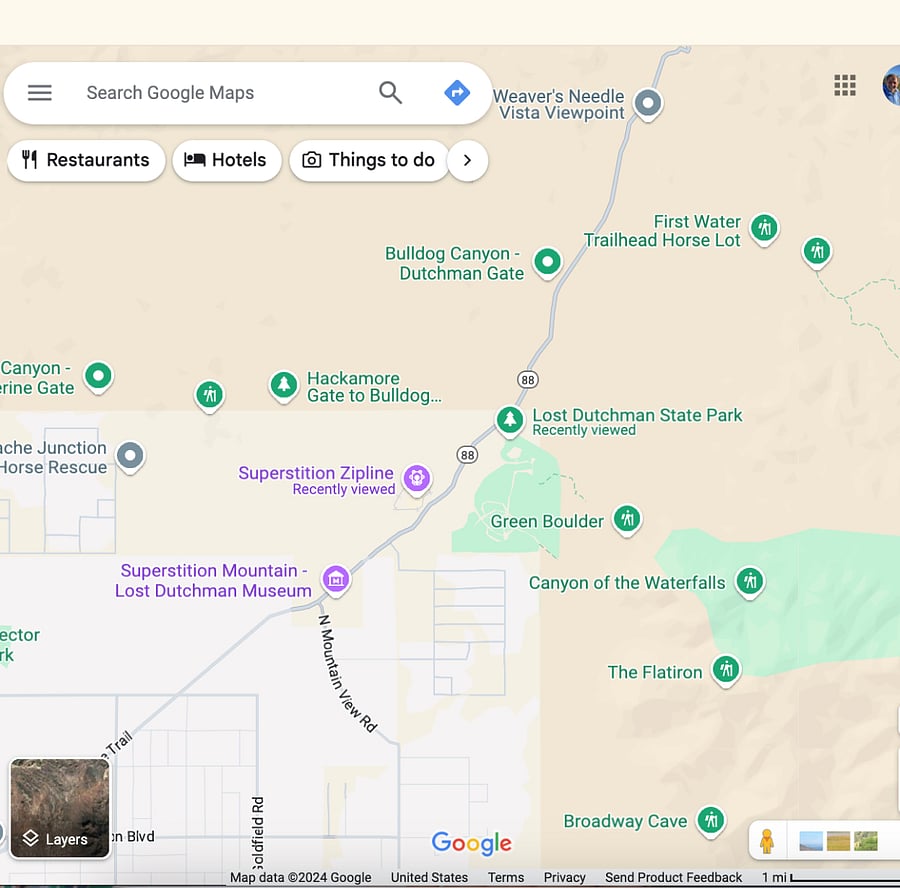Expand more category chips with the right chevron
Viewport: 900px width, 888px height.
(467, 160)
